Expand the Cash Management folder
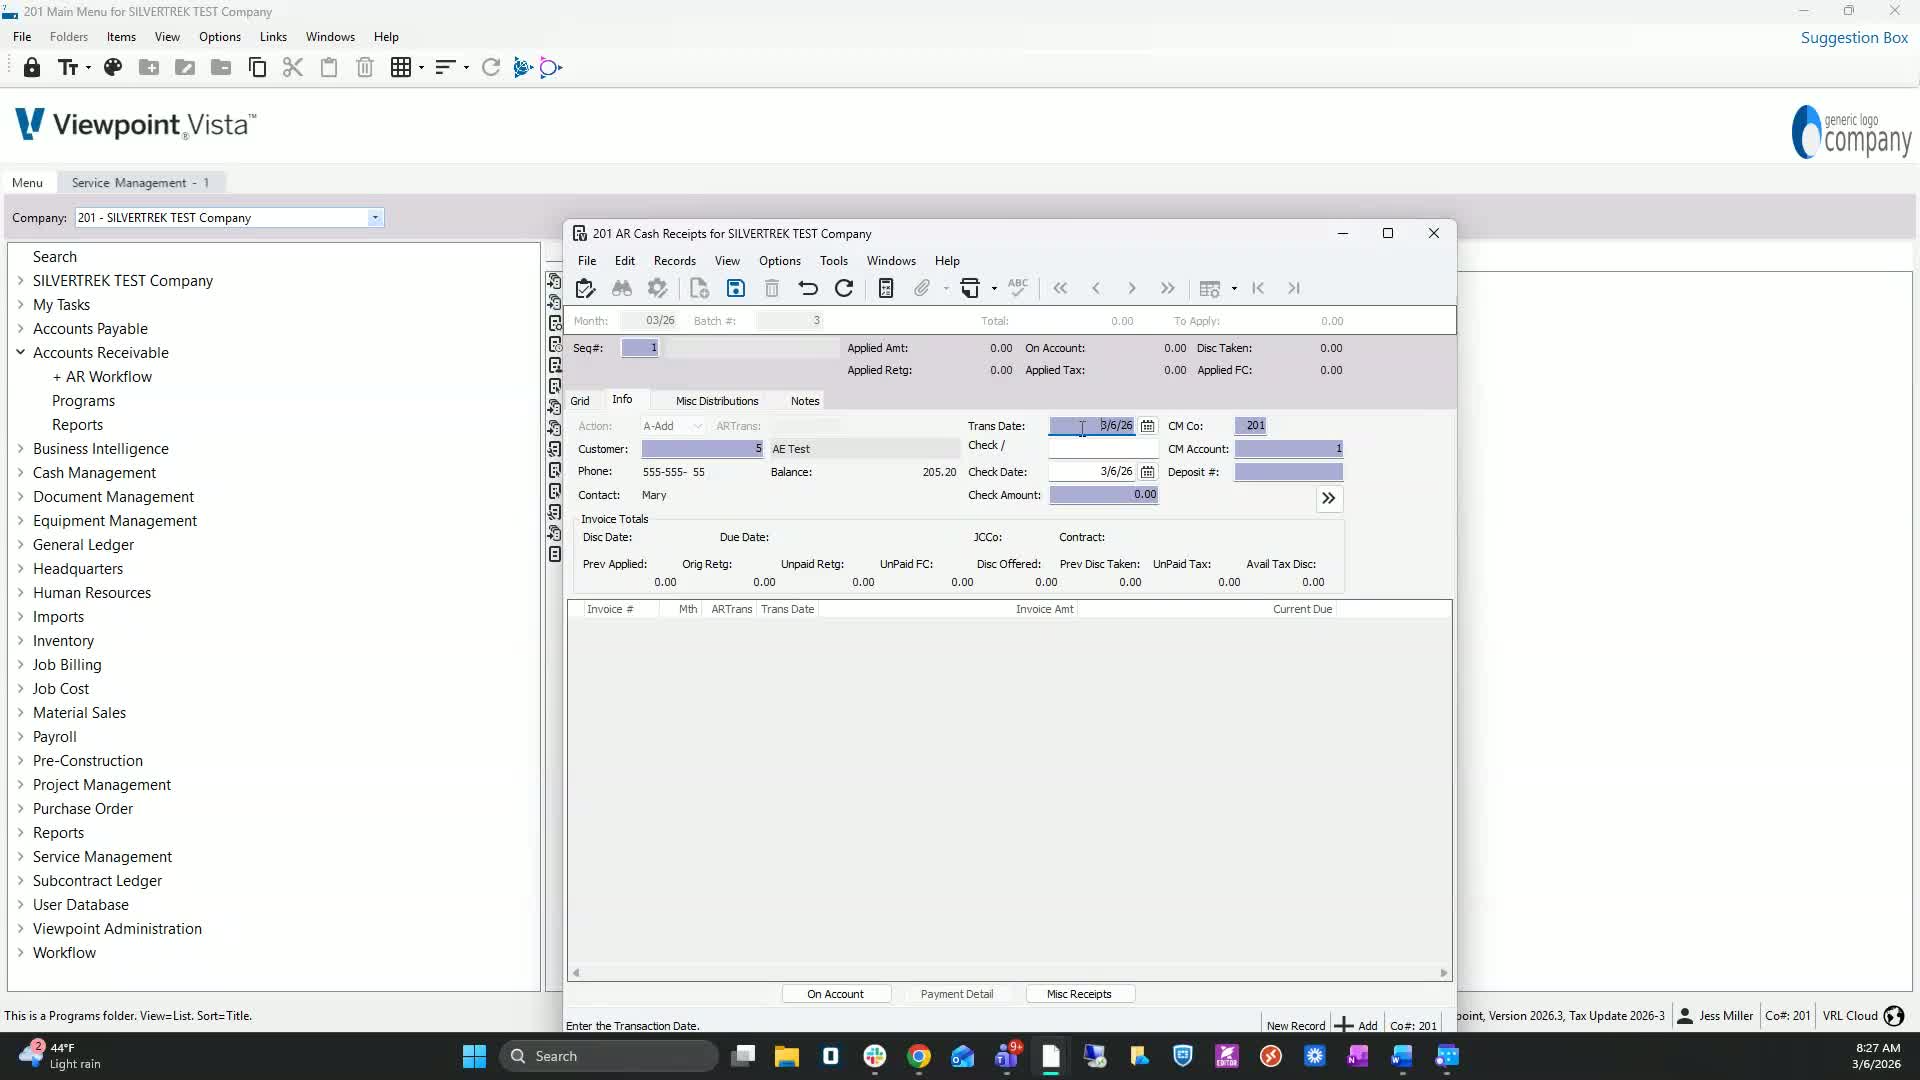Screen dimensions: 1920x1080 20,473
